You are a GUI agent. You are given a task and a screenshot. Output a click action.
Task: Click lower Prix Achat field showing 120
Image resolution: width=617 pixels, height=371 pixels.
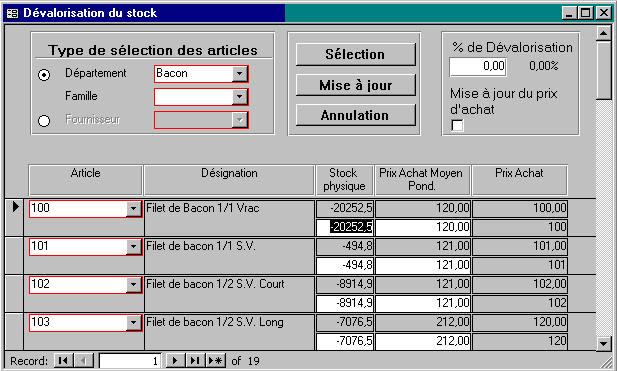(520, 341)
